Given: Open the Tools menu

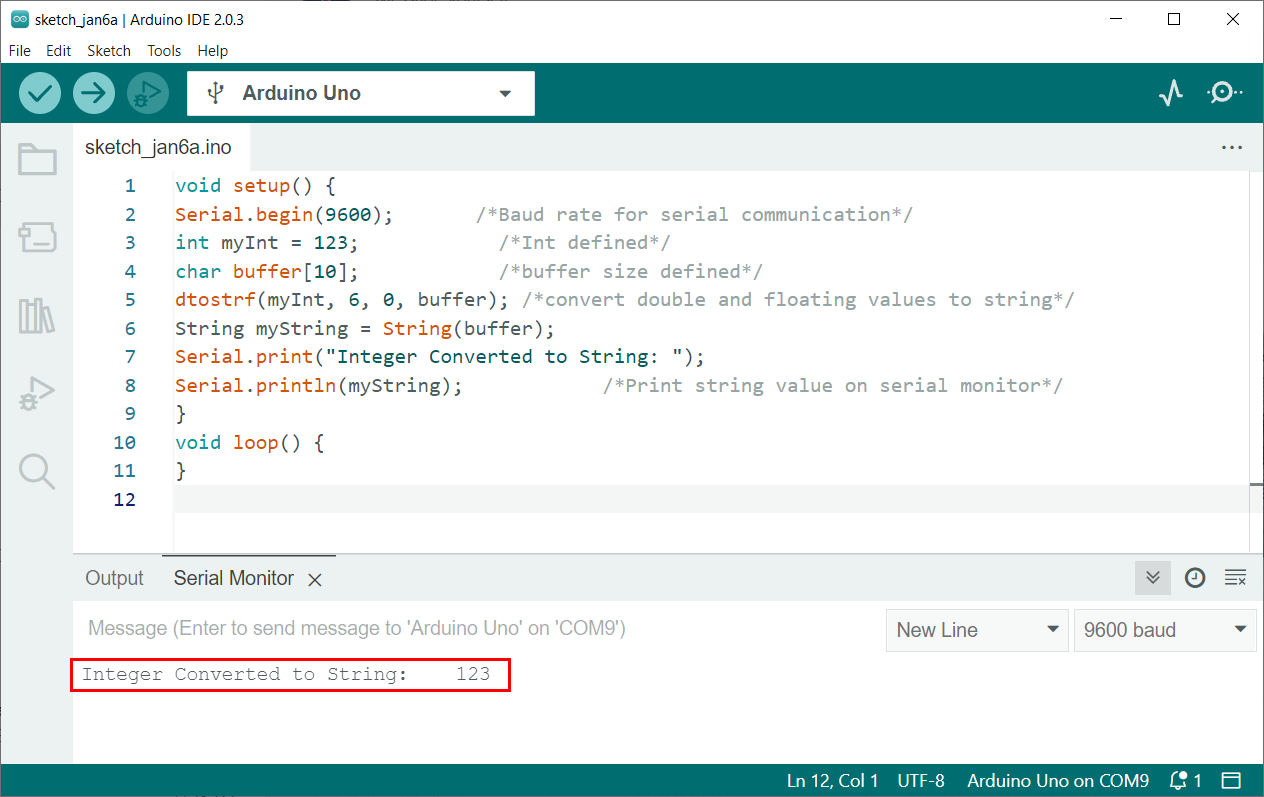Looking at the screenshot, I should (163, 51).
